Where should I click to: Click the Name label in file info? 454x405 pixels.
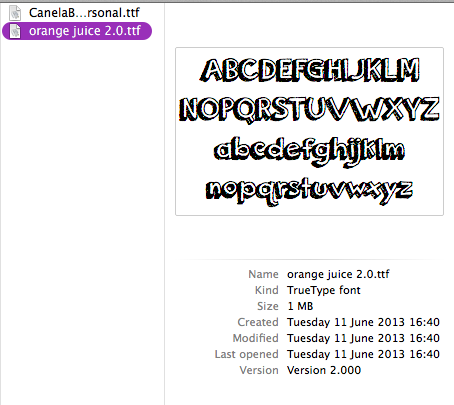click(263, 274)
